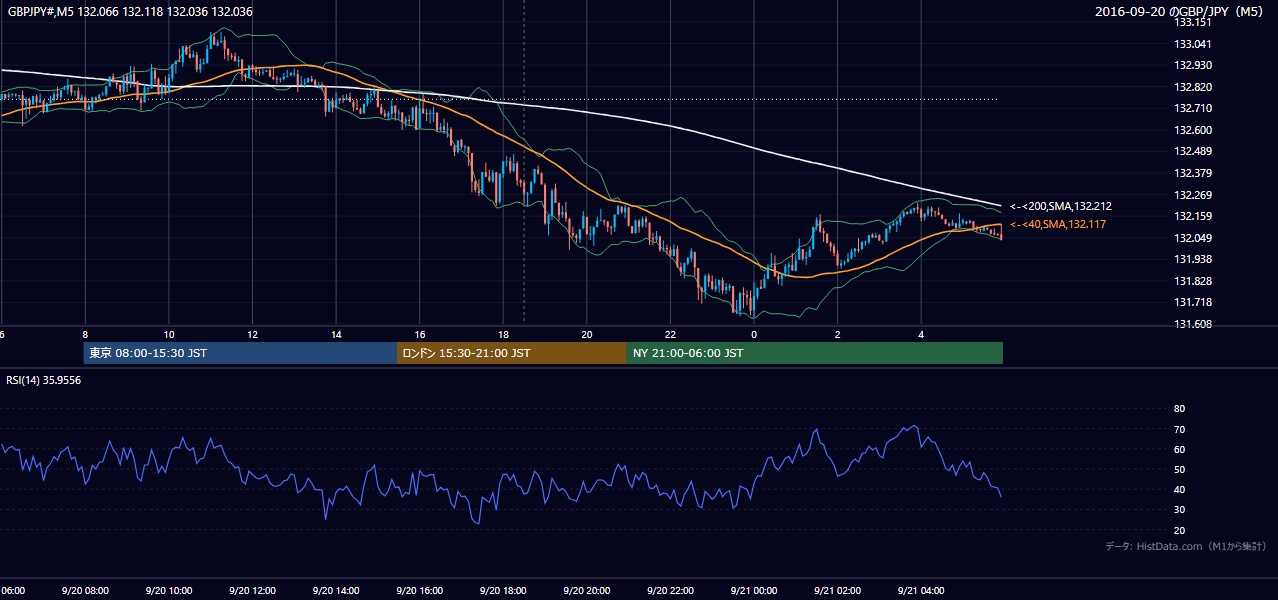Viewport: 1278px width, 600px height.
Task: Click price axis value 132.159
Action: coord(1192,216)
